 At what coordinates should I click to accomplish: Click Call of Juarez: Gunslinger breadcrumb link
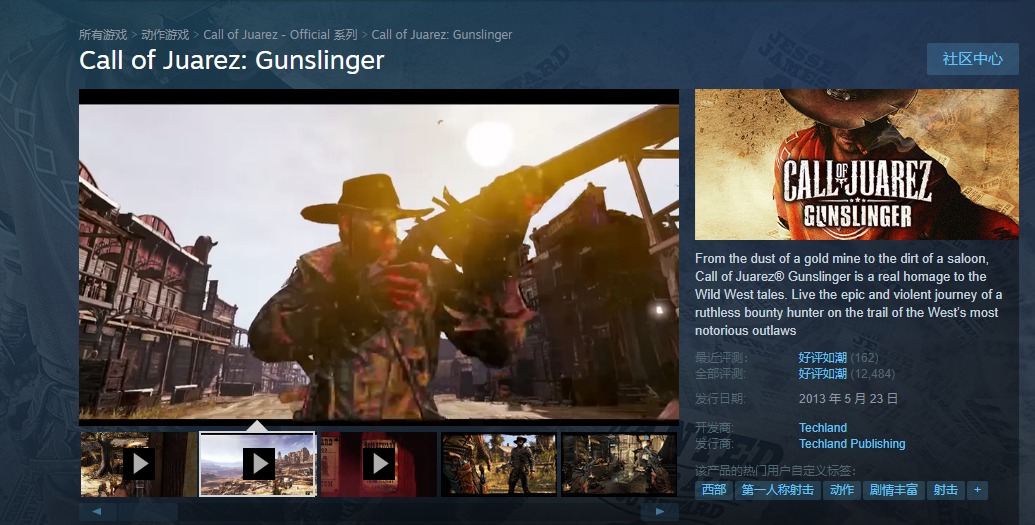click(442, 34)
